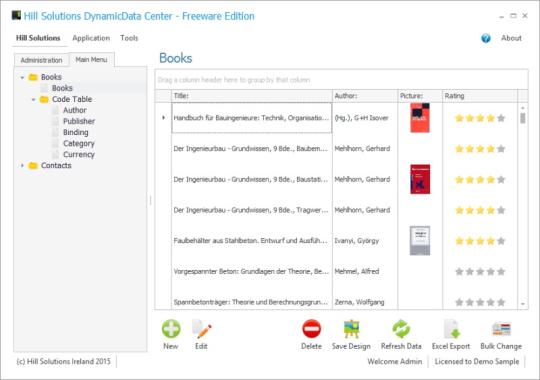This screenshot has height=380, width=540.
Task: Click the Excel Export icon
Action: point(451,329)
